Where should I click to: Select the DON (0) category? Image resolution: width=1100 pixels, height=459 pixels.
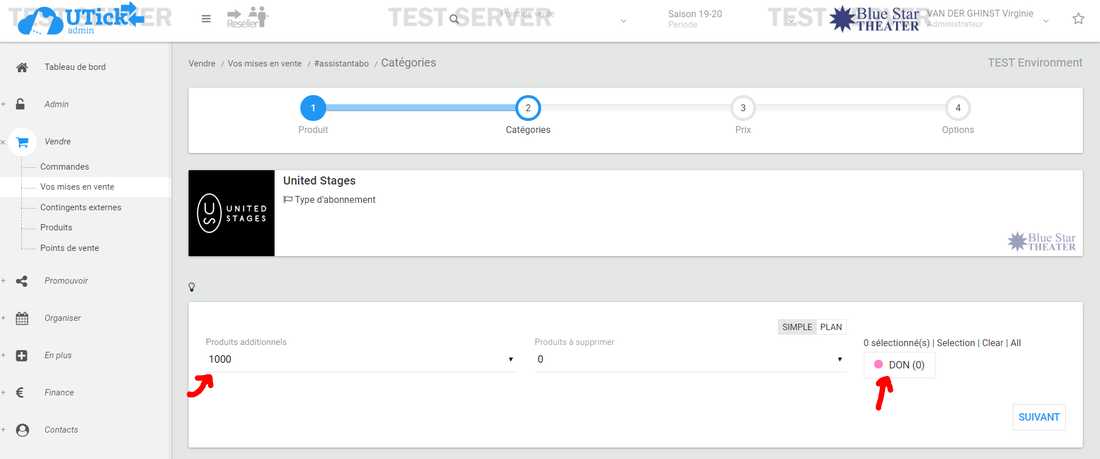tap(900, 365)
